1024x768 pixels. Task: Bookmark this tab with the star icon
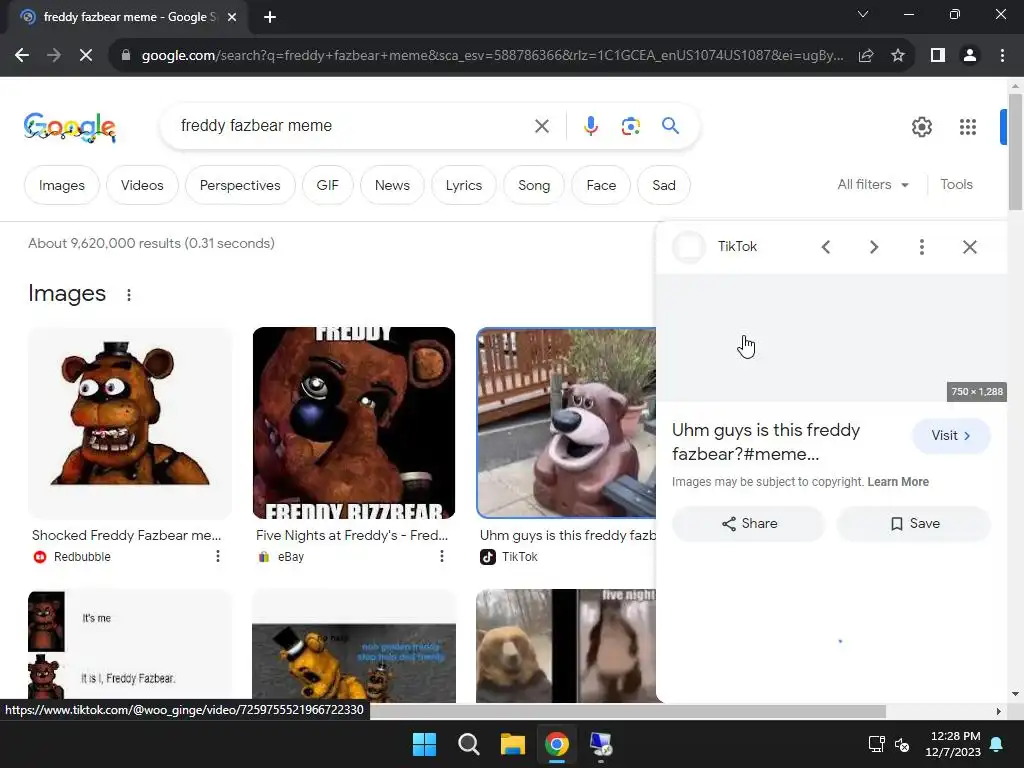pyautogui.click(x=898, y=56)
